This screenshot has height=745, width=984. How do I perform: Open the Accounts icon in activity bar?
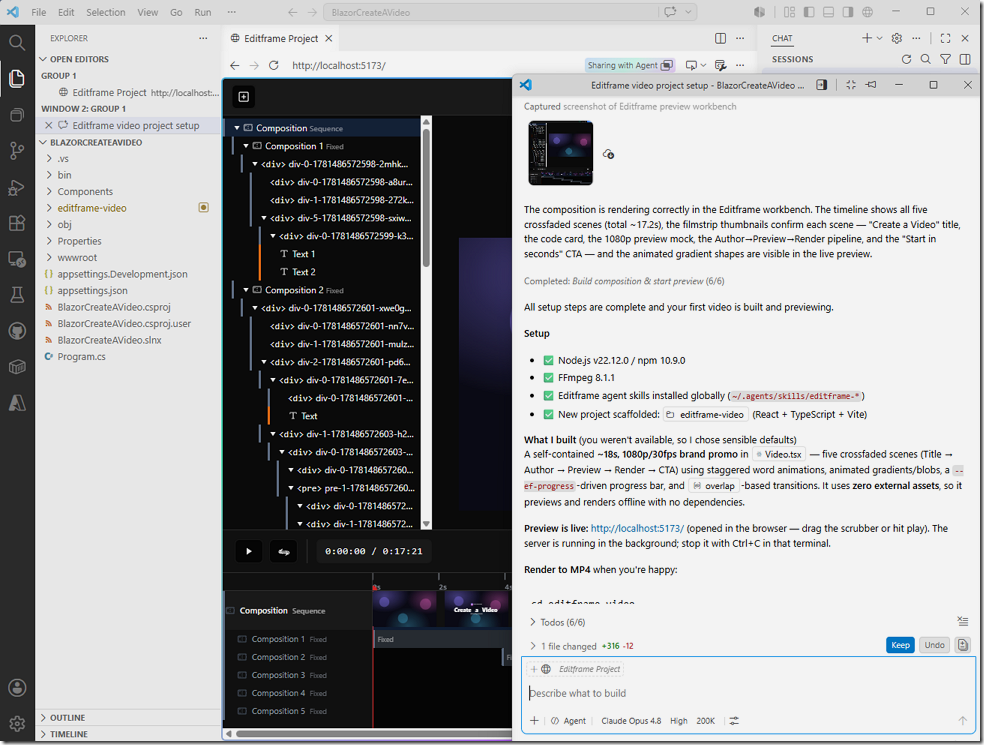click(17, 687)
